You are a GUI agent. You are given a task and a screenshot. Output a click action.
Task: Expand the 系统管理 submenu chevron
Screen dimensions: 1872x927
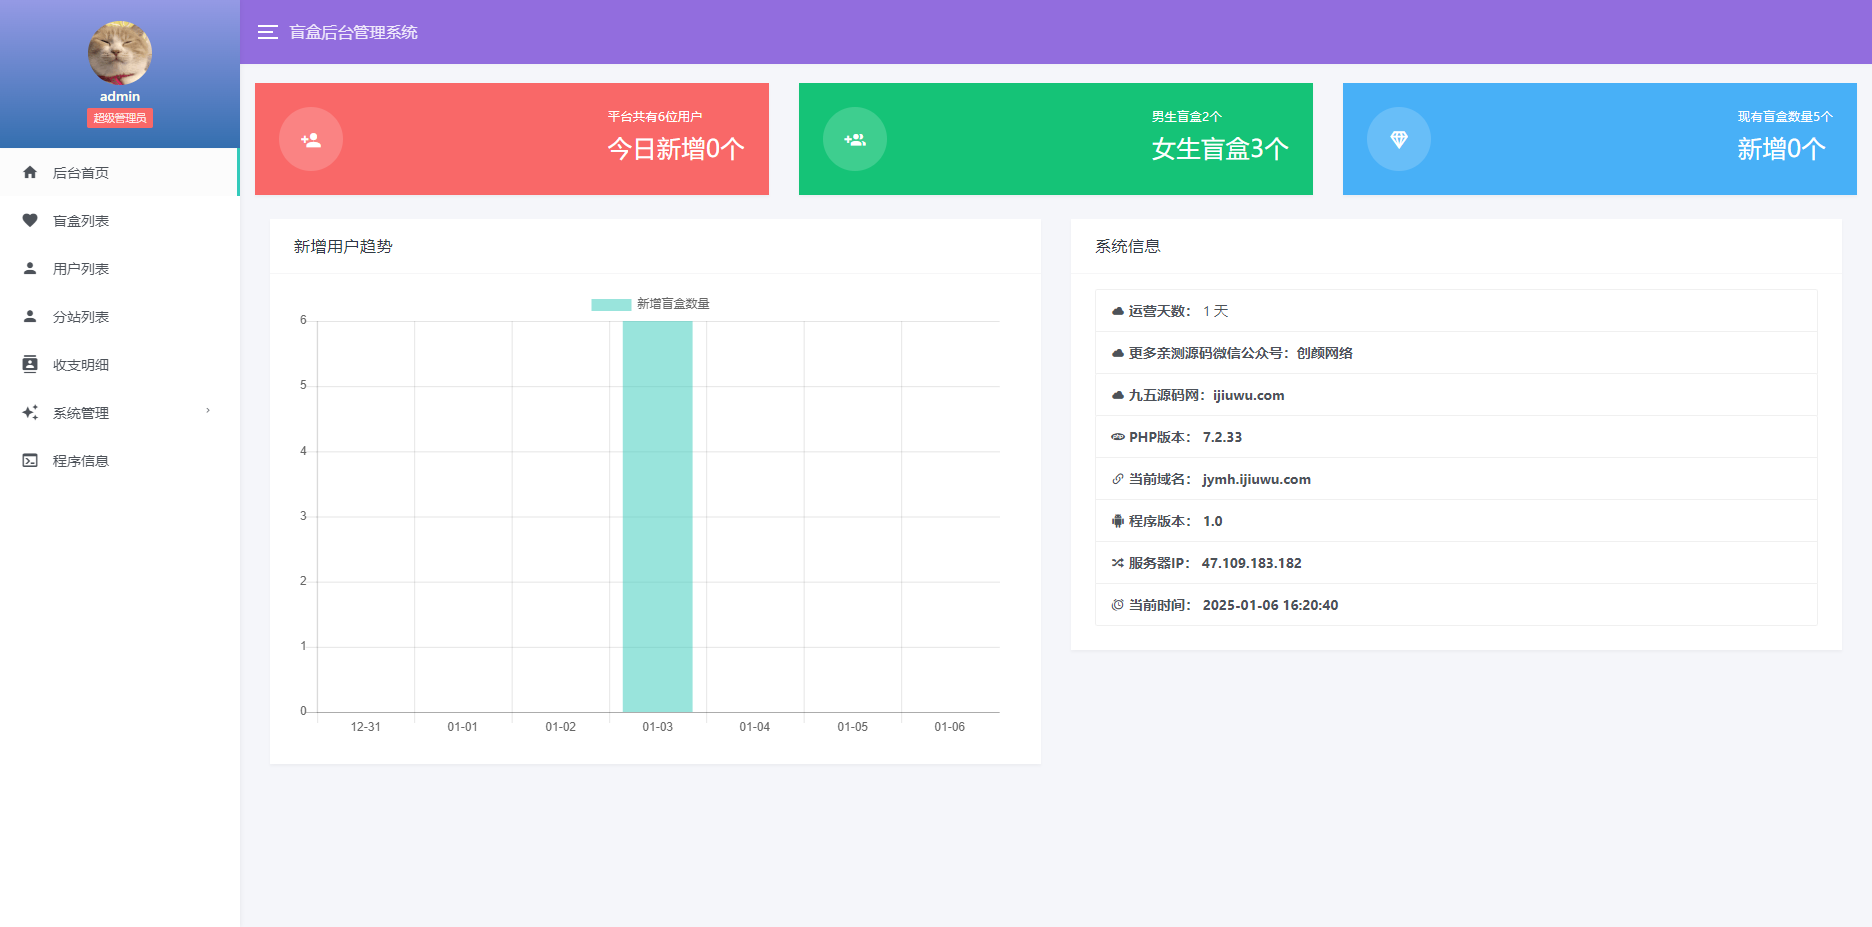click(208, 411)
